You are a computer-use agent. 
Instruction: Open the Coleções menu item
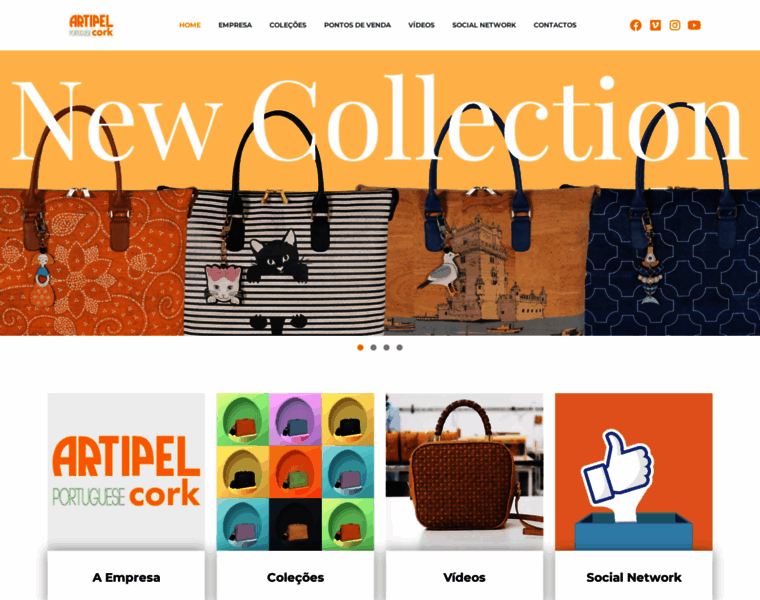(x=288, y=25)
